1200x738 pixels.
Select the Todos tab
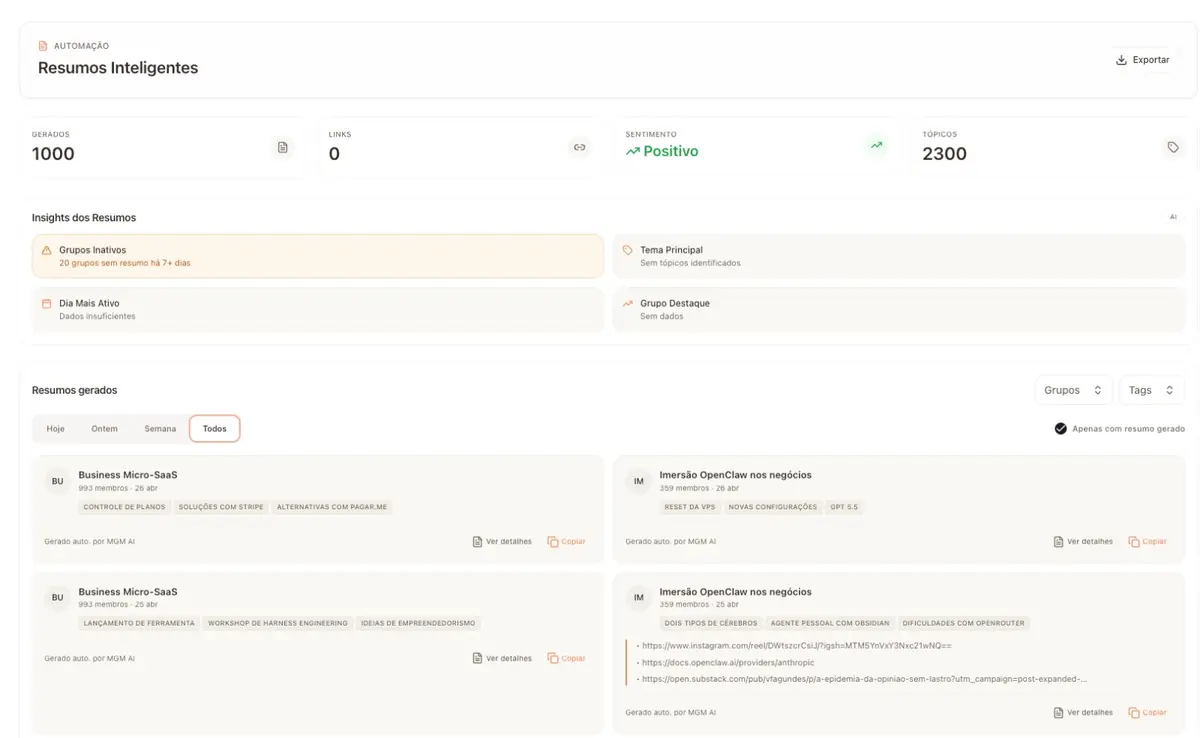(x=214, y=429)
